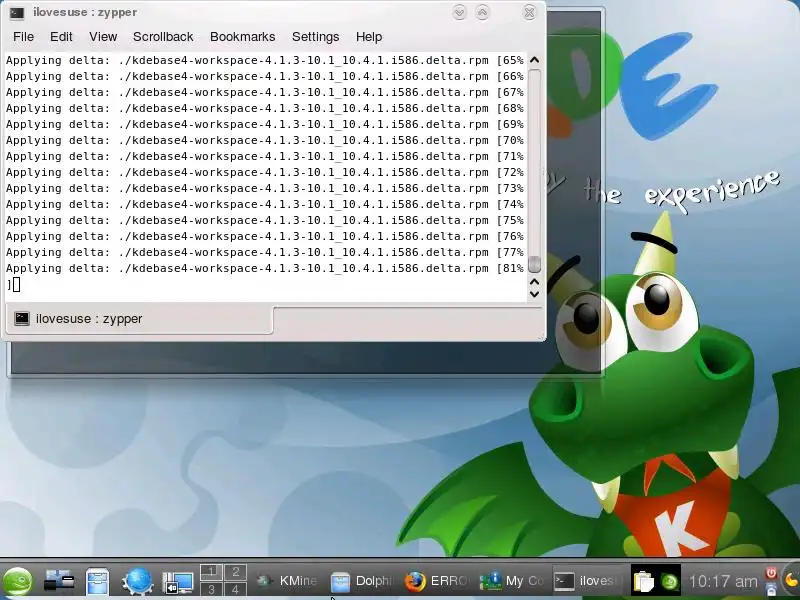Click the Konsole title bar terminal icon

click(17, 13)
